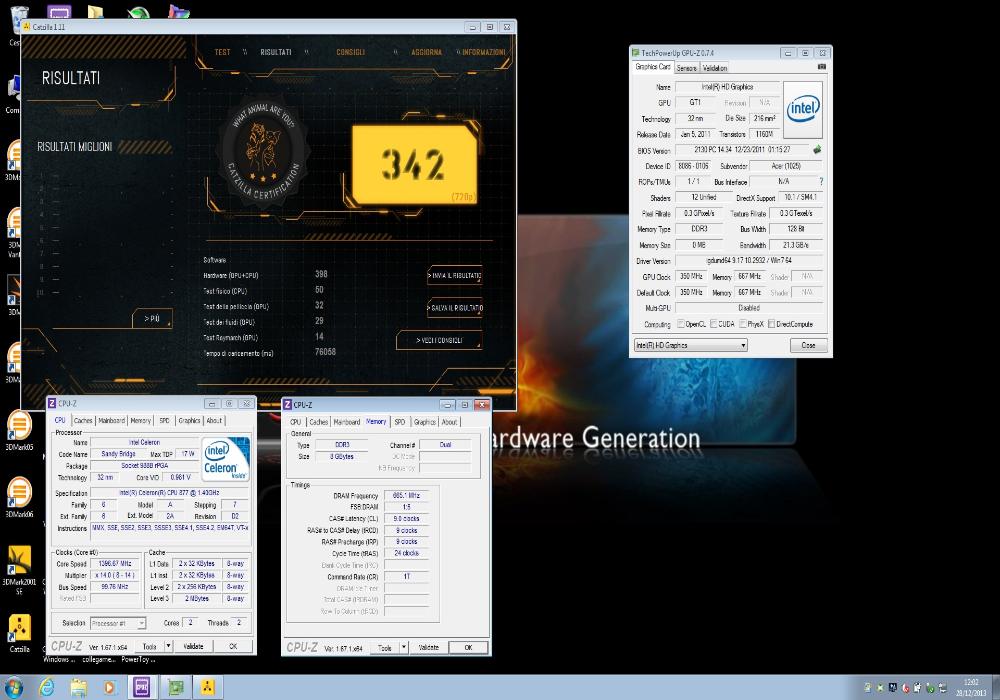
Task: Enable the DirectCompute checkbox in GPU-Z
Action: (x=772, y=324)
